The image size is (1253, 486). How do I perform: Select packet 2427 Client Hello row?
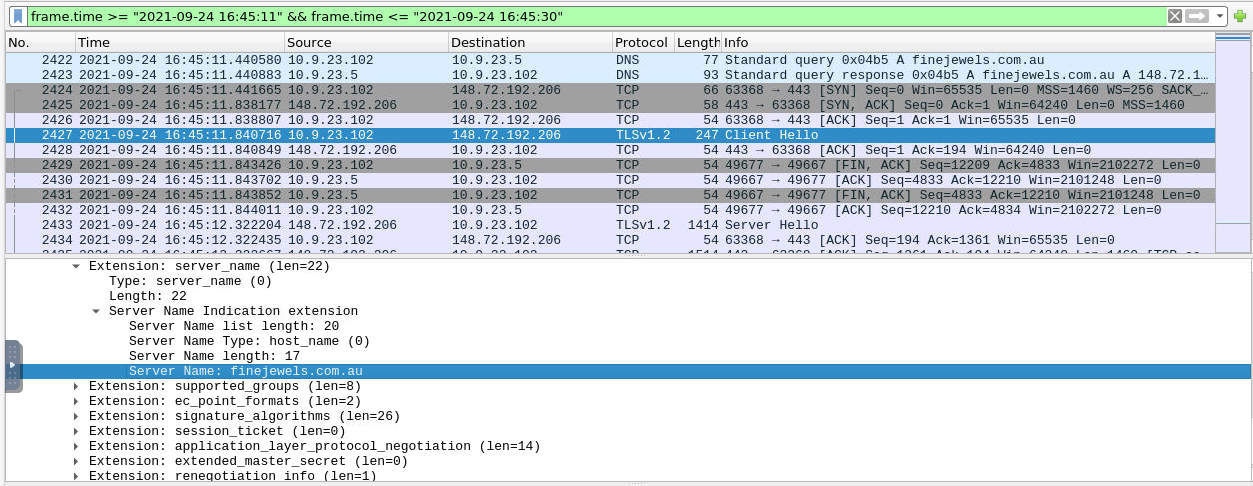coord(609,135)
